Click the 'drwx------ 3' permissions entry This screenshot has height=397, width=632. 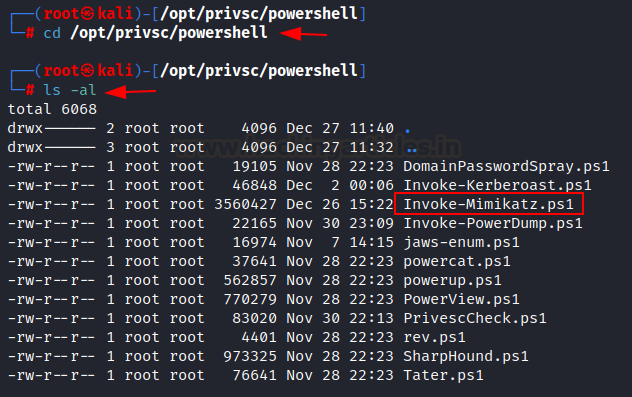pyautogui.click(x=61, y=148)
